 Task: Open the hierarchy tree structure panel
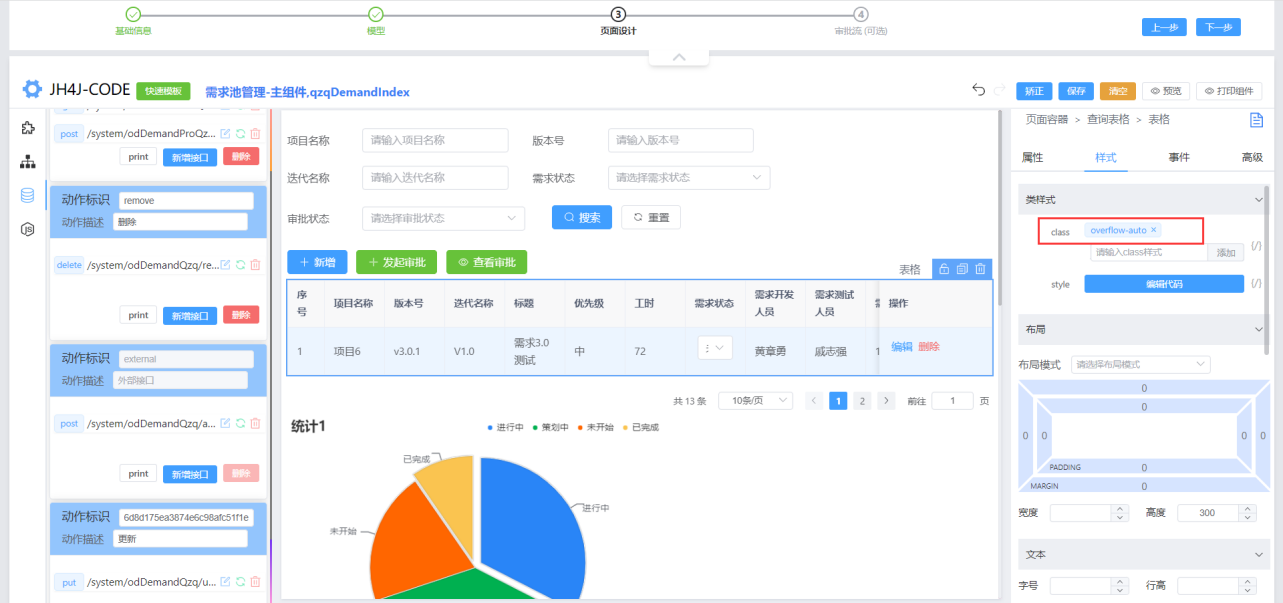28,162
